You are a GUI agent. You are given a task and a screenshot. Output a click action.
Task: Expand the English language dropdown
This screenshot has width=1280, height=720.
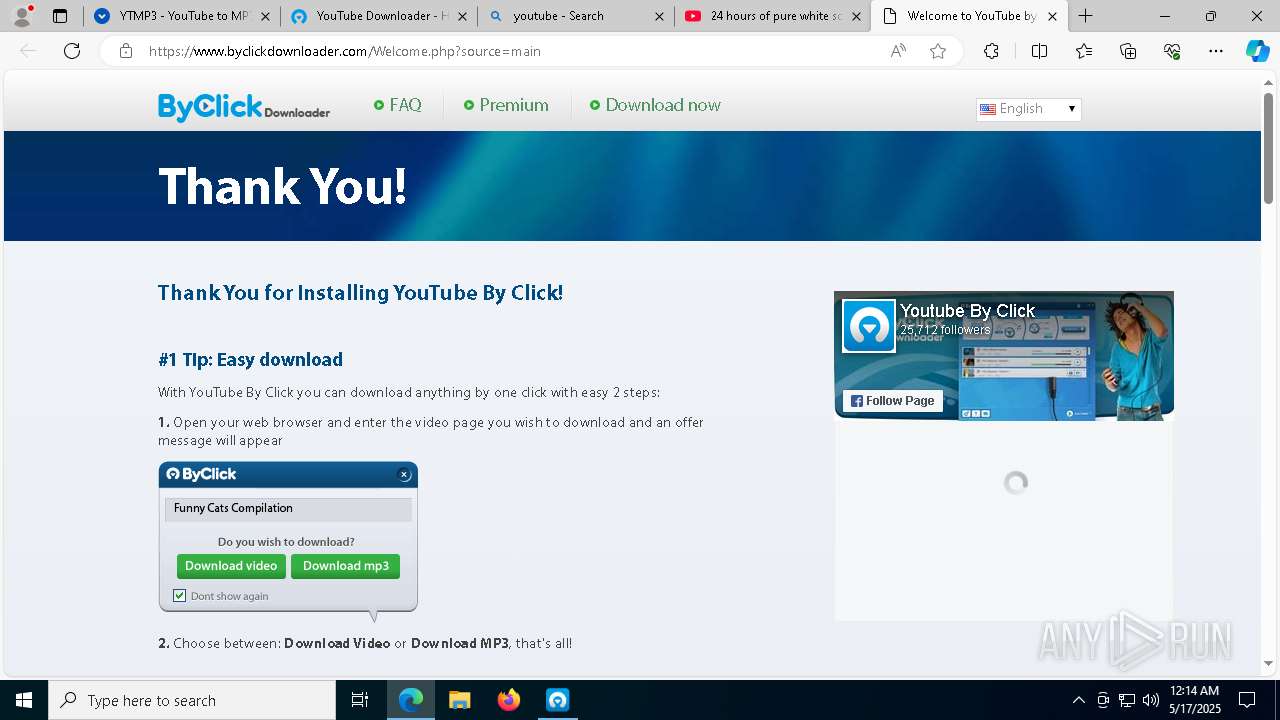1028,109
